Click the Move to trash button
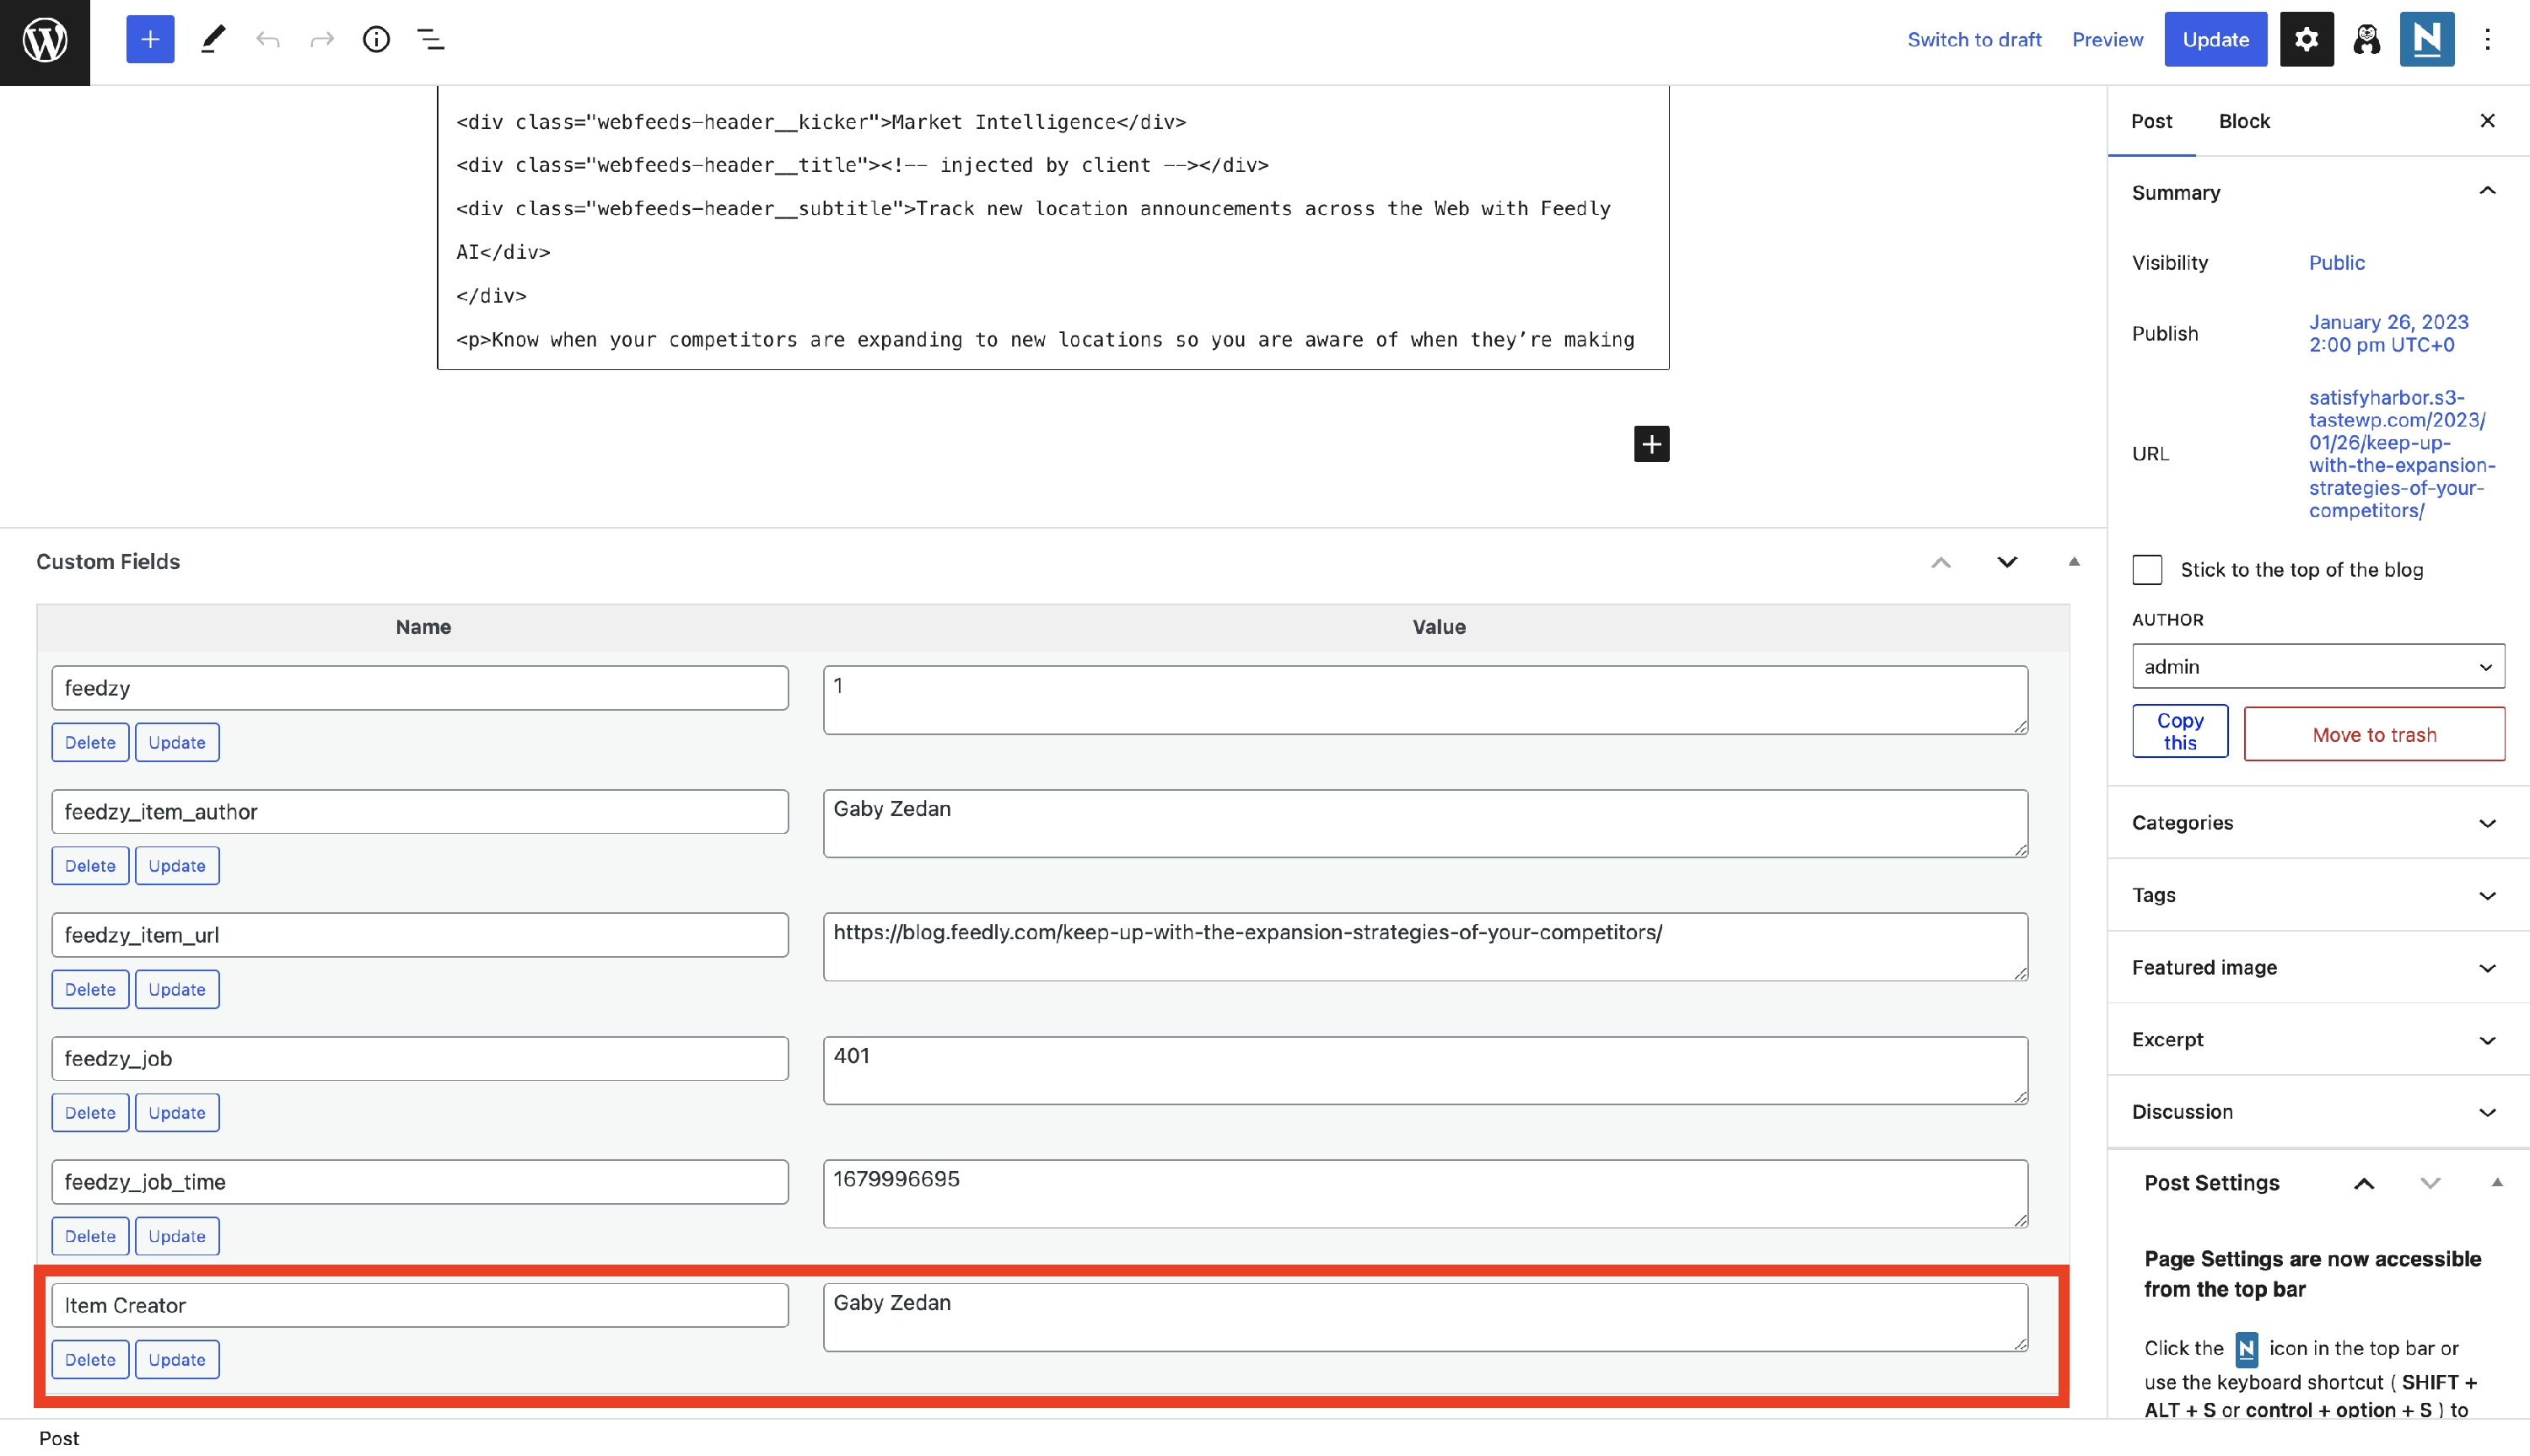The width and height of the screenshot is (2530, 1456). tap(2373, 734)
